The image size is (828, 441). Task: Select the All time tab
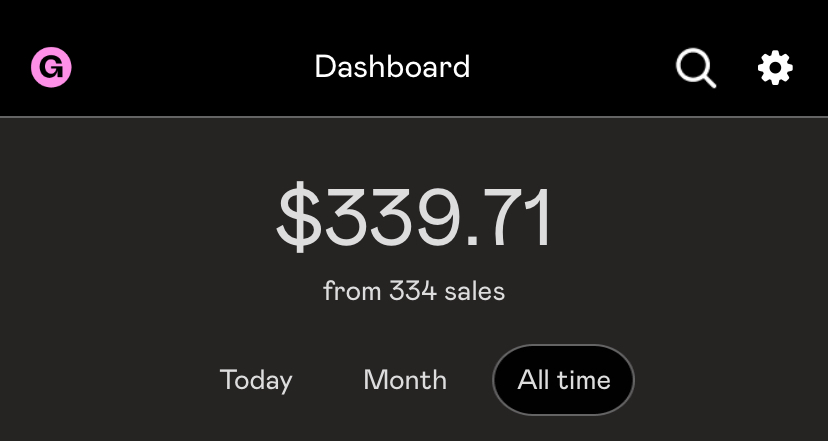[x=563, y=380]
